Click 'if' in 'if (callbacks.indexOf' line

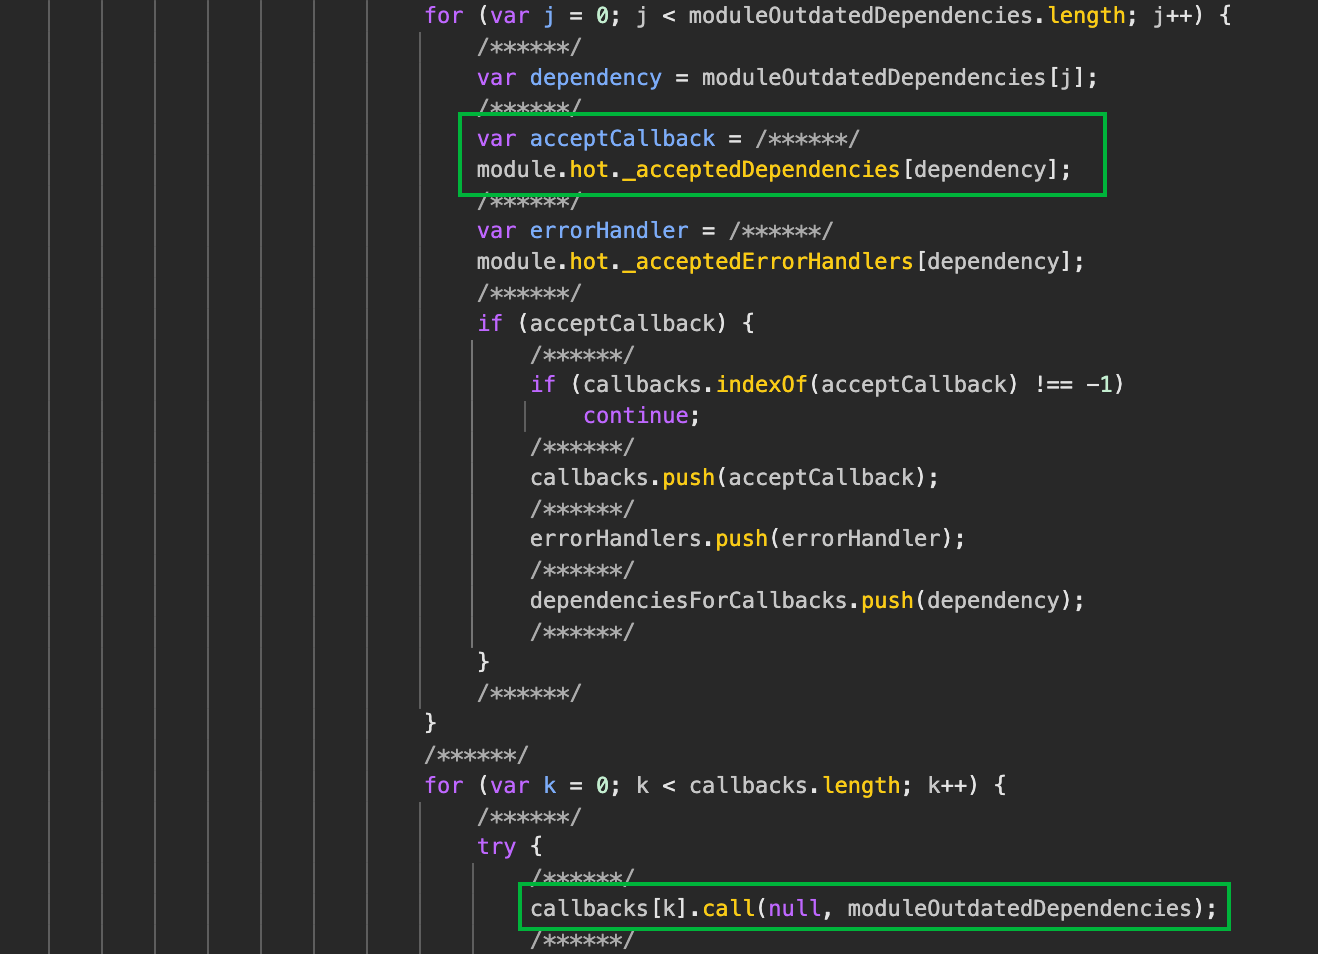pos(543,385)
